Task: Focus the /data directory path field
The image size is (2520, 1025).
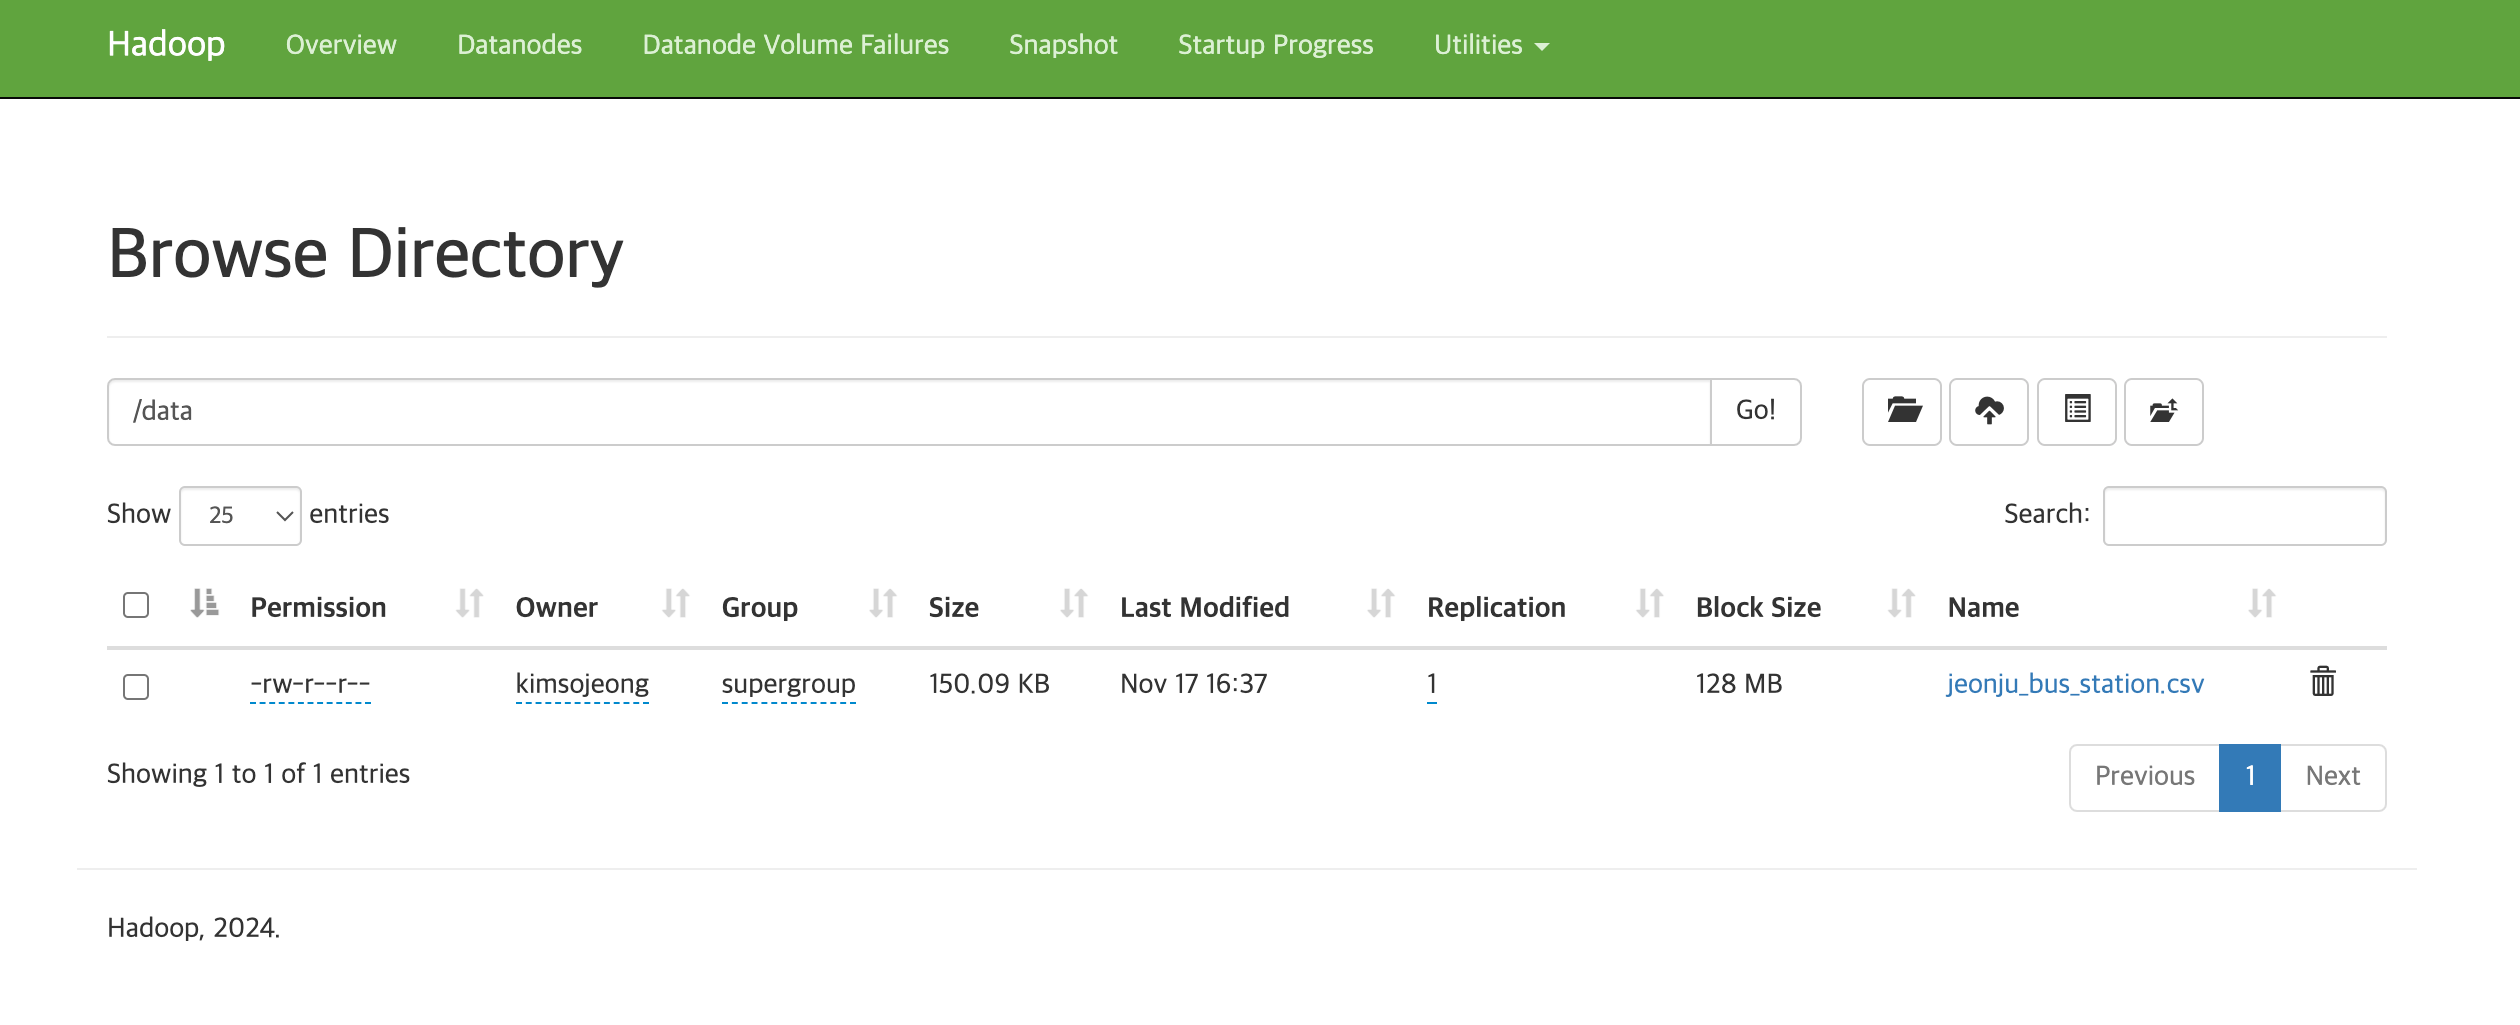Action: (909, 411)
